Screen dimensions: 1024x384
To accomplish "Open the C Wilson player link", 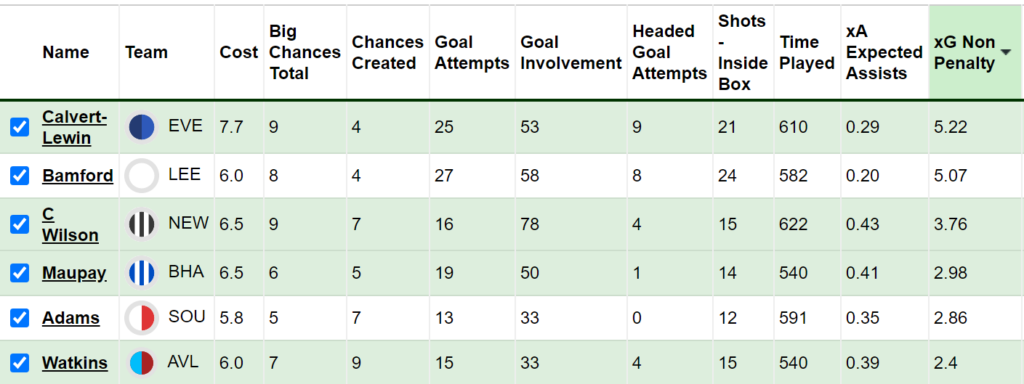I will tap(71, 225).
